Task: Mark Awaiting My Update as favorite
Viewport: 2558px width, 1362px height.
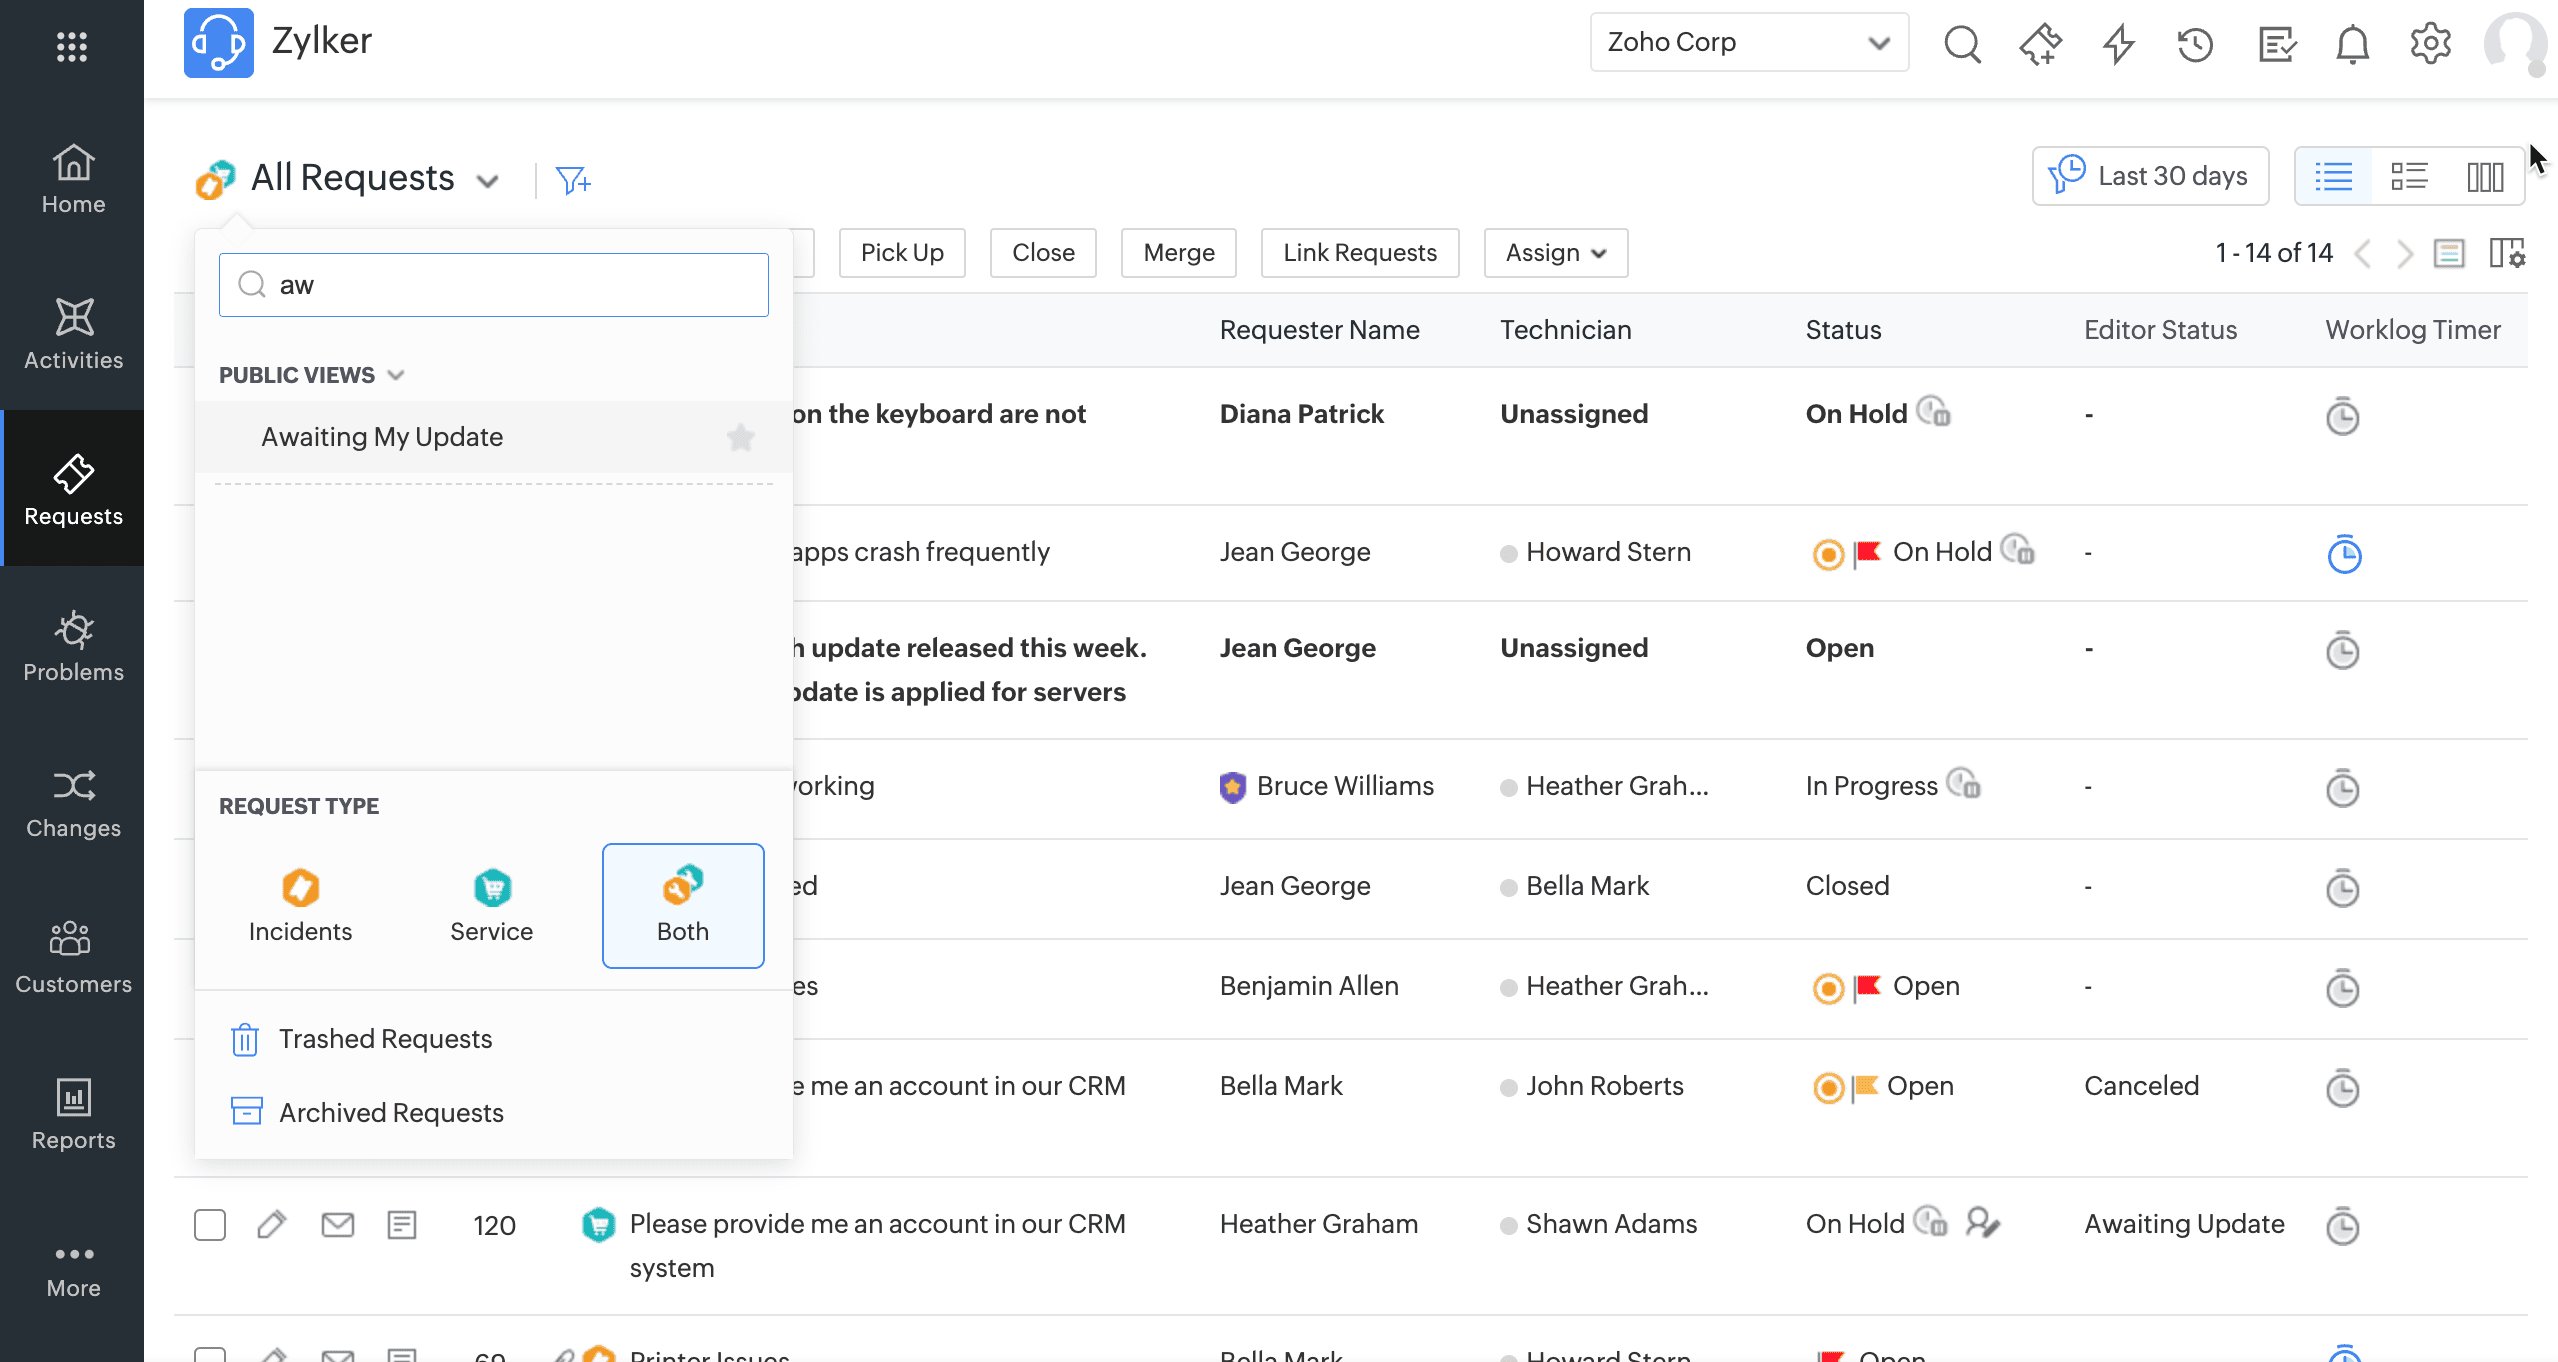Action: coord(740,437)
